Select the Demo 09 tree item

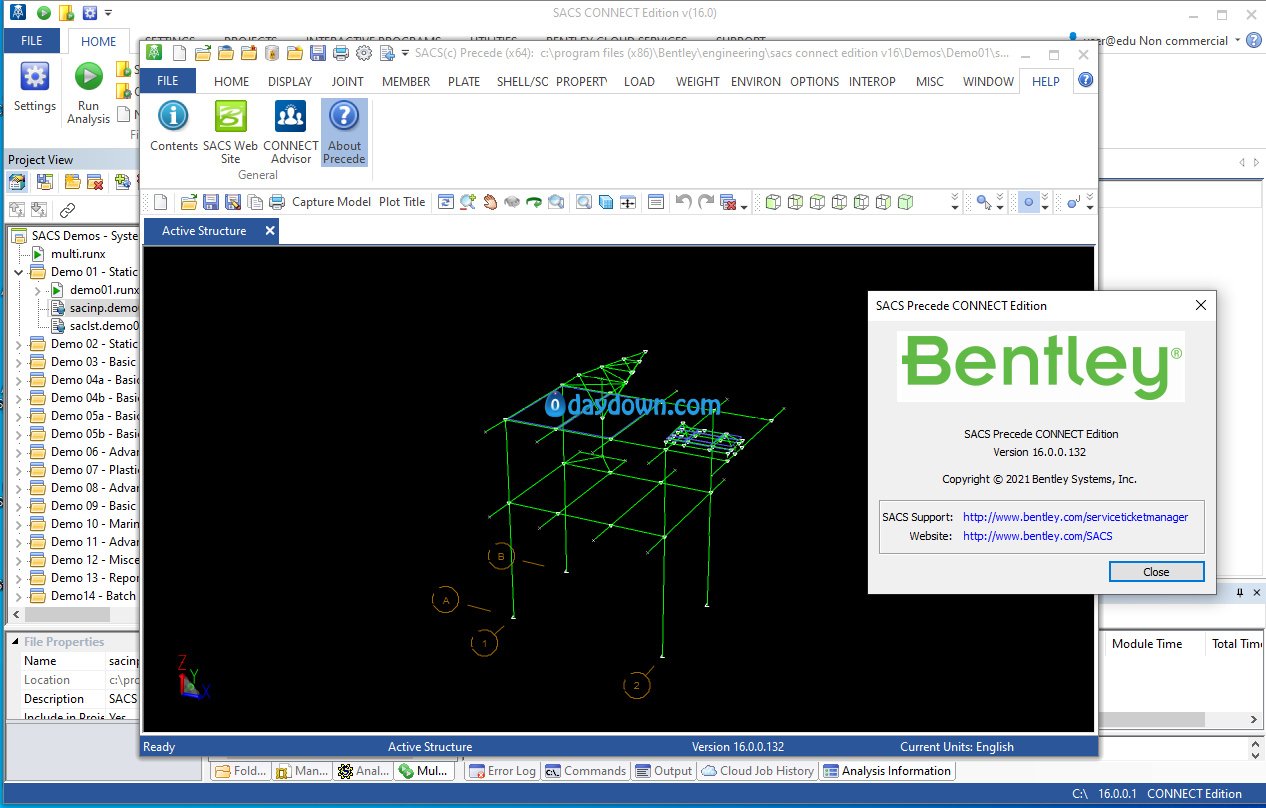(93, 506)
